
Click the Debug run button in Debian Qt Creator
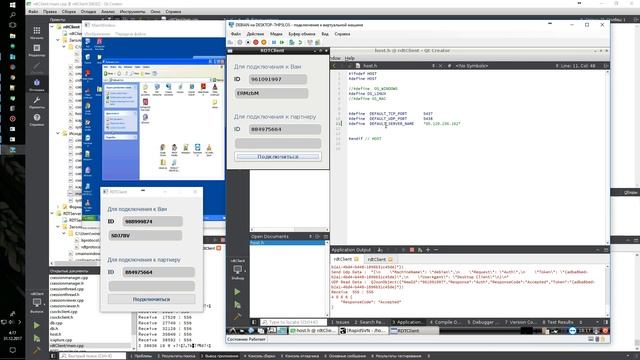click(237, 305)
